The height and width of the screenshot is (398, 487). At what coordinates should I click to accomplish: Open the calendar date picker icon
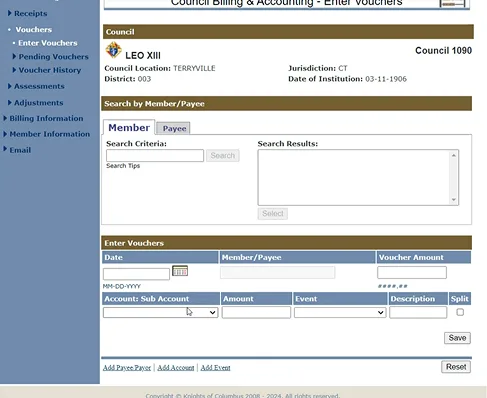[x=180, y=271]
